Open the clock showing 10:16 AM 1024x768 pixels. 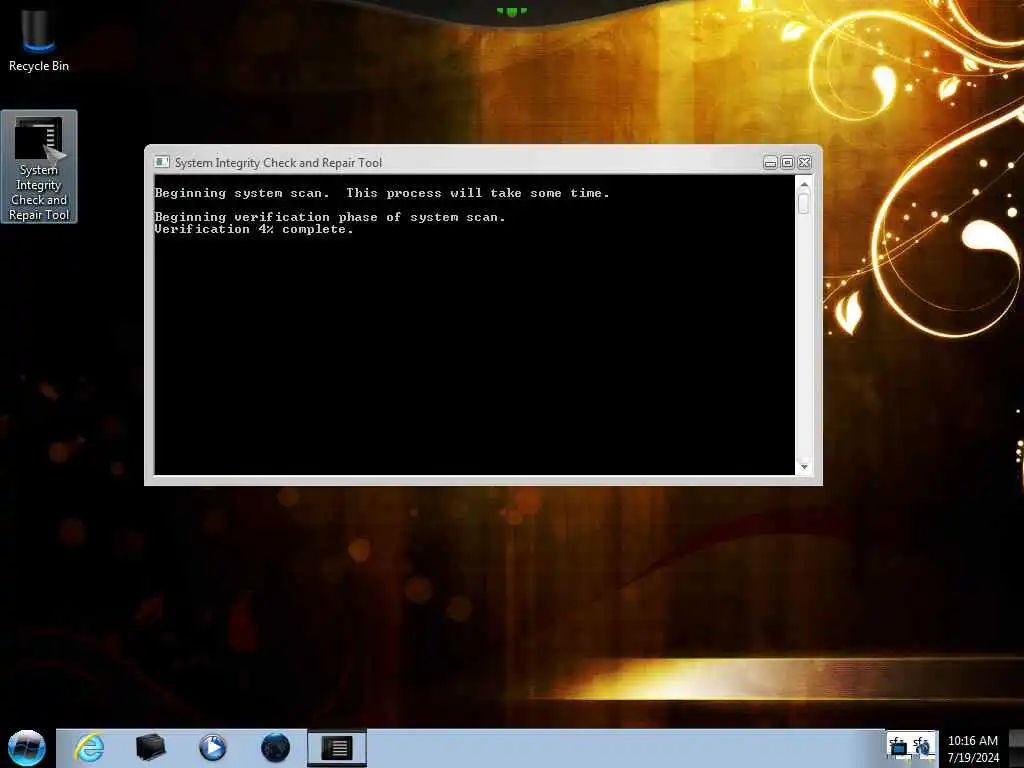pos(972,748)
